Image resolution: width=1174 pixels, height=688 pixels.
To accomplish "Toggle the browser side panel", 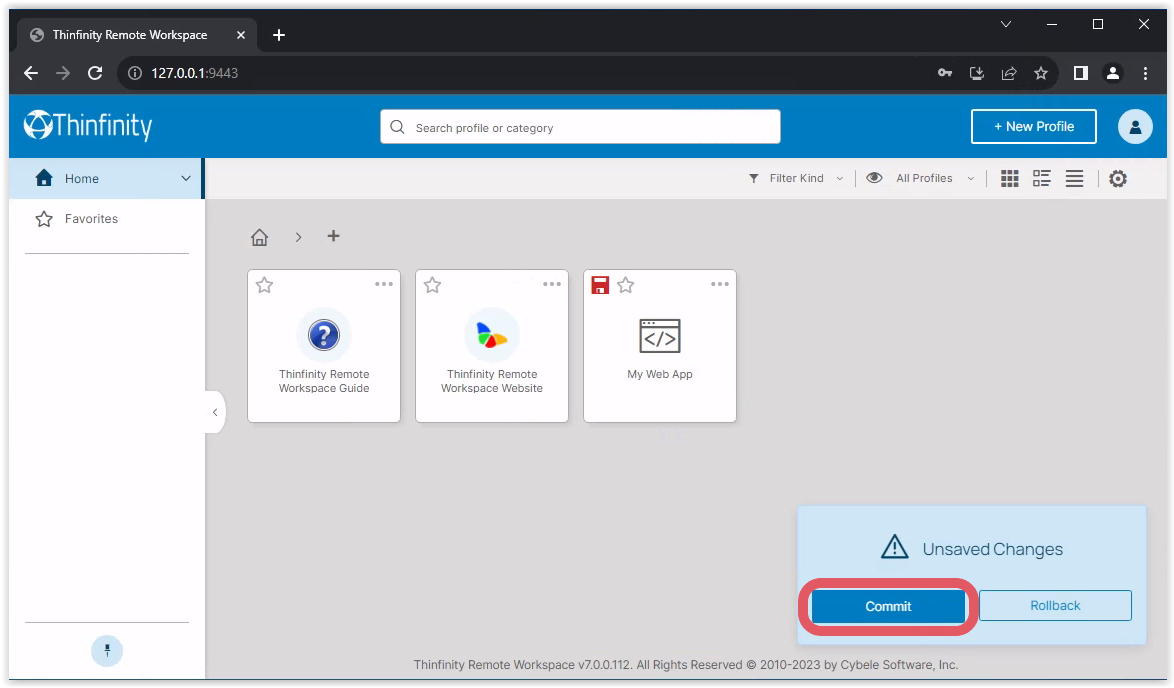I will (x=1080, y=73).
